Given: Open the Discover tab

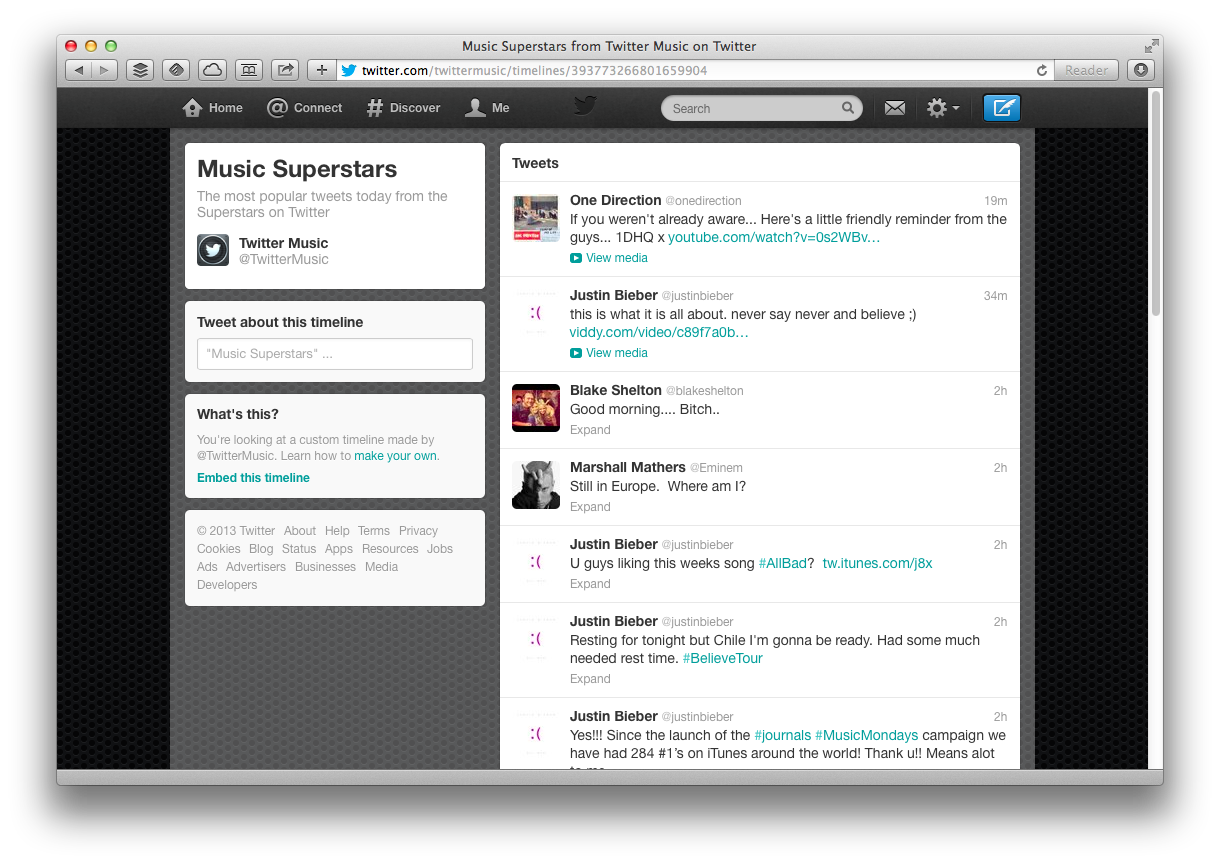Looking at the screenshot, I should coord(403,108).
